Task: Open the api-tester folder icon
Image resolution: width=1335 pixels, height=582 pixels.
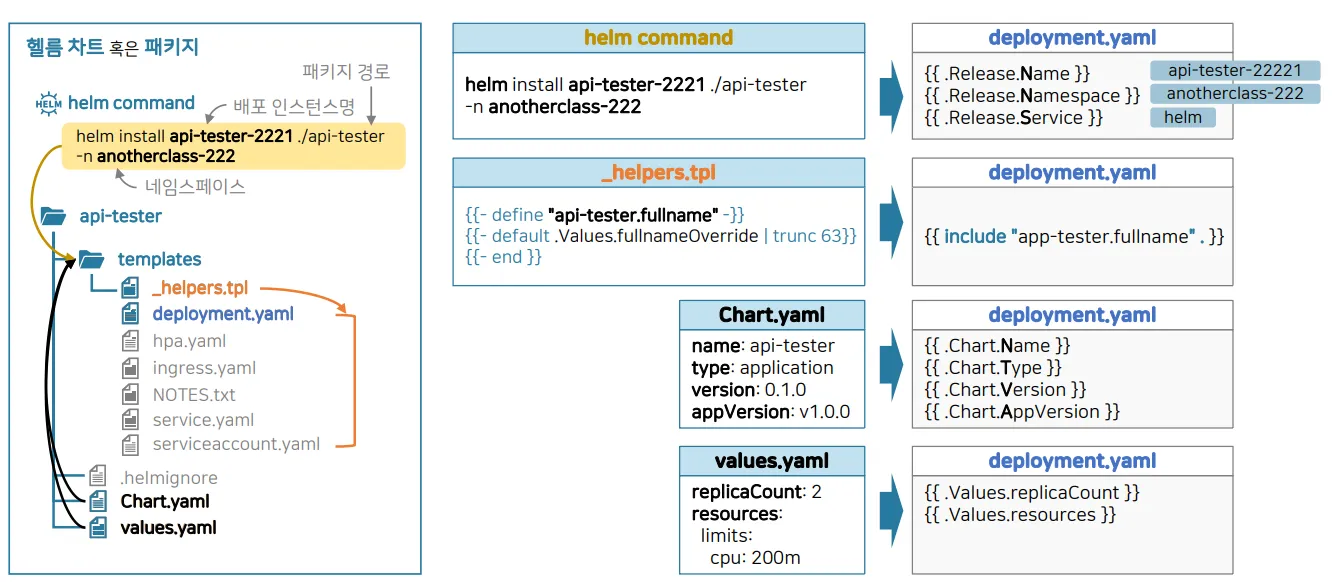Action: pos(53,216)
